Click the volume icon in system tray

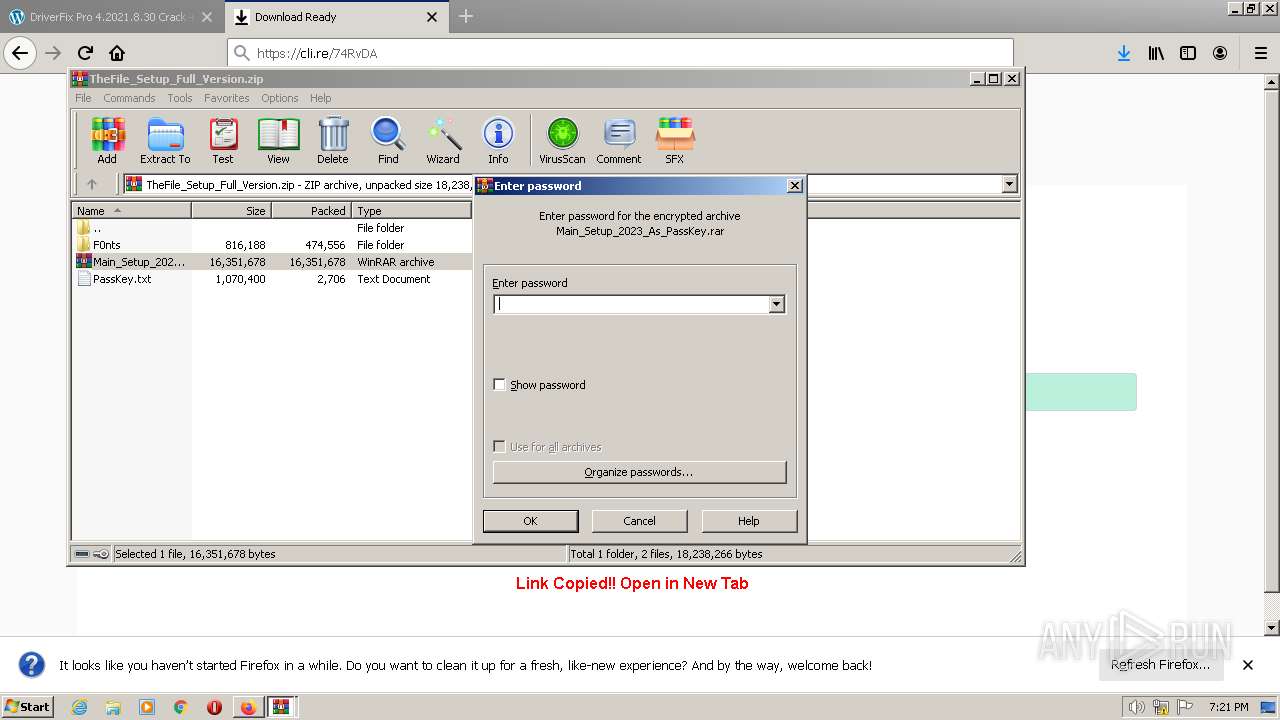pos(1136,707)
